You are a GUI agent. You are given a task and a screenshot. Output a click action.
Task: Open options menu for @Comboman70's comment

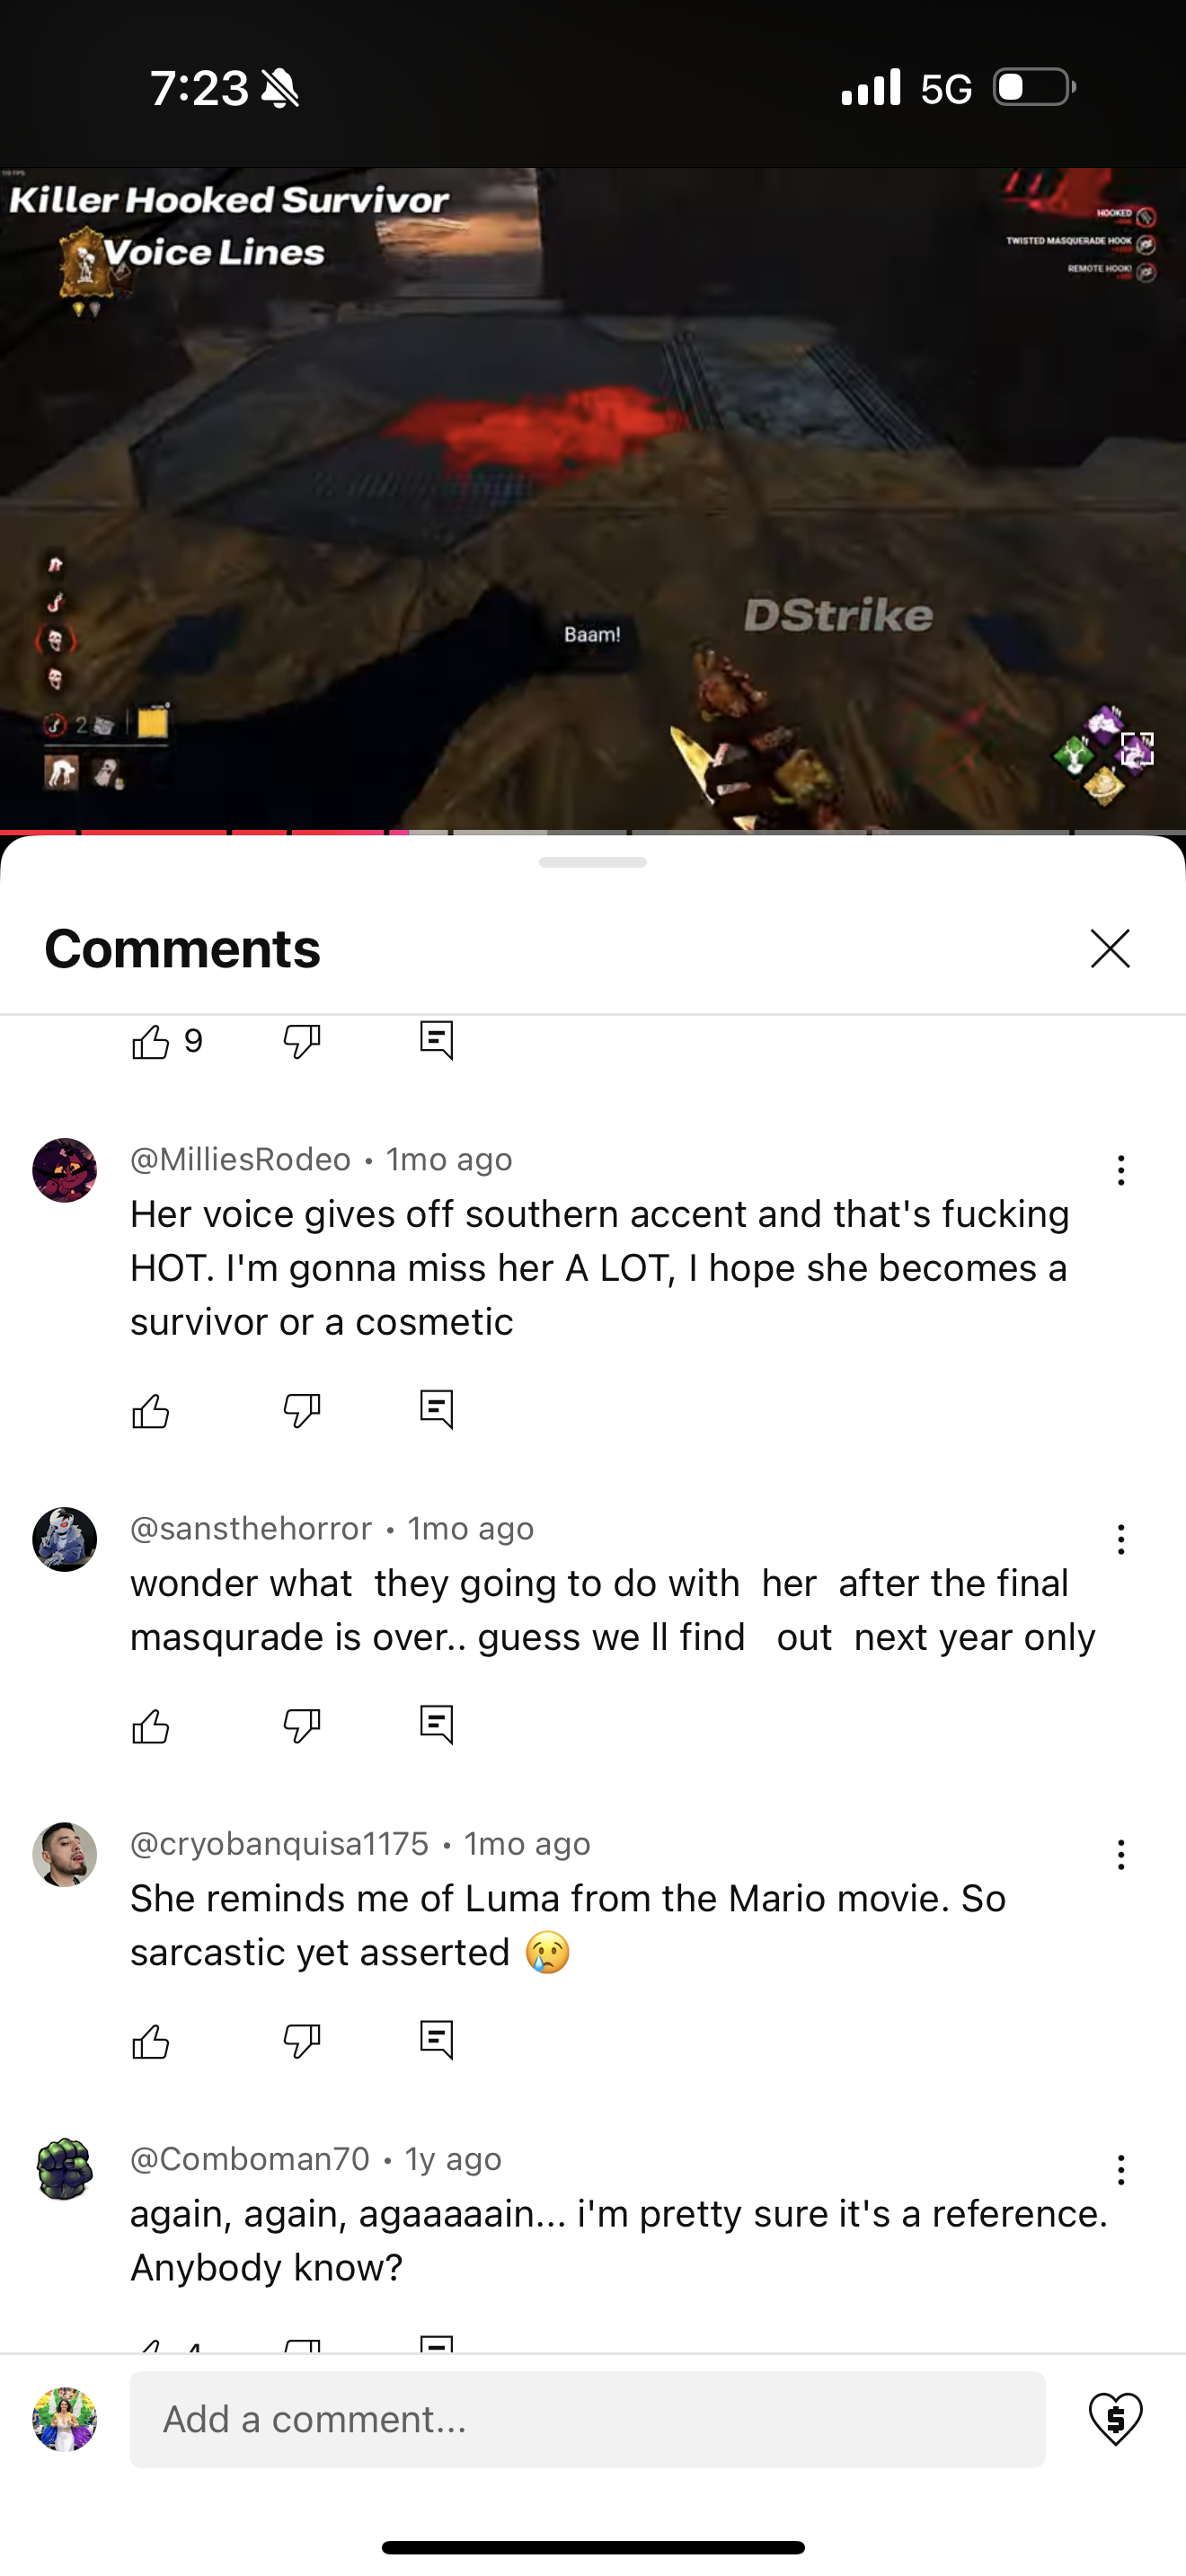[1121, 2170]
